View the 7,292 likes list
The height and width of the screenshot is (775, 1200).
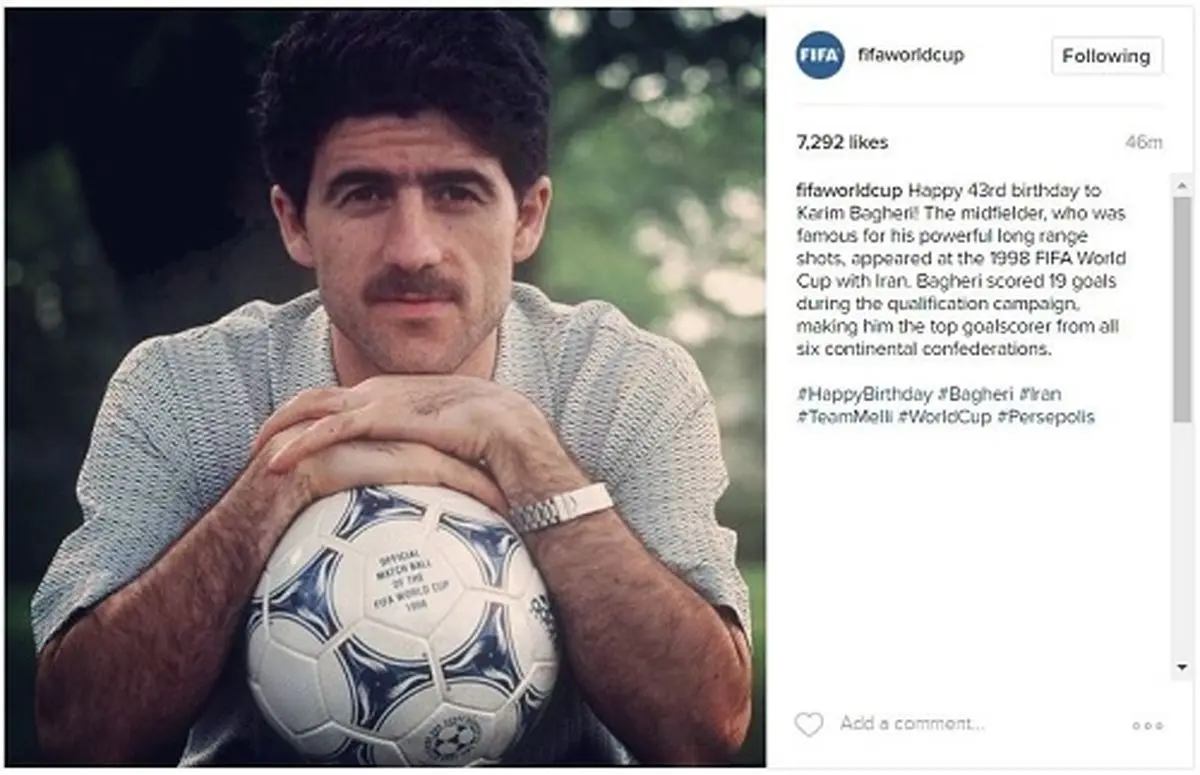pyautogui.click(x=842, y=143)
